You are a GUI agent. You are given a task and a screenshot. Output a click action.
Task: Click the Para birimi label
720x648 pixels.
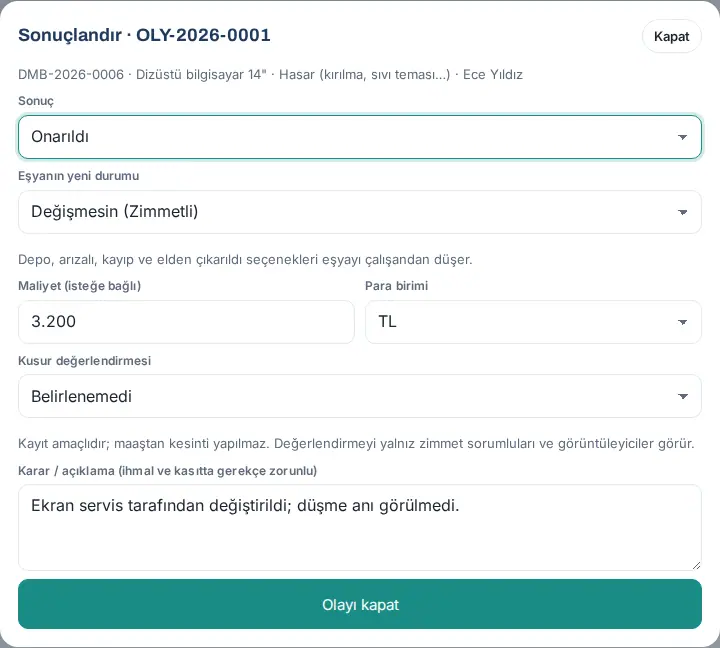pyautogui.click(x=396, y=286)
